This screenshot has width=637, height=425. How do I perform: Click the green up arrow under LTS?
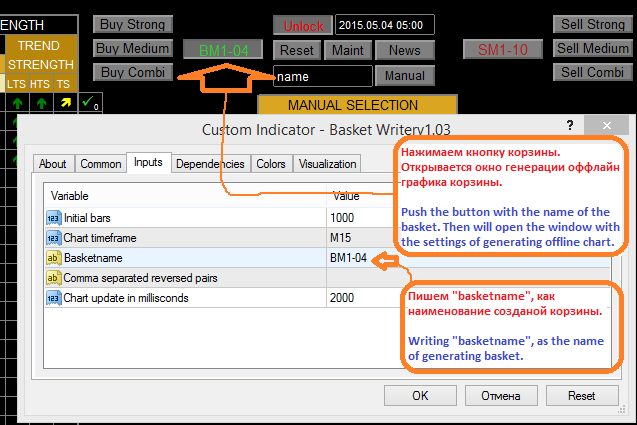pos(17,103)
